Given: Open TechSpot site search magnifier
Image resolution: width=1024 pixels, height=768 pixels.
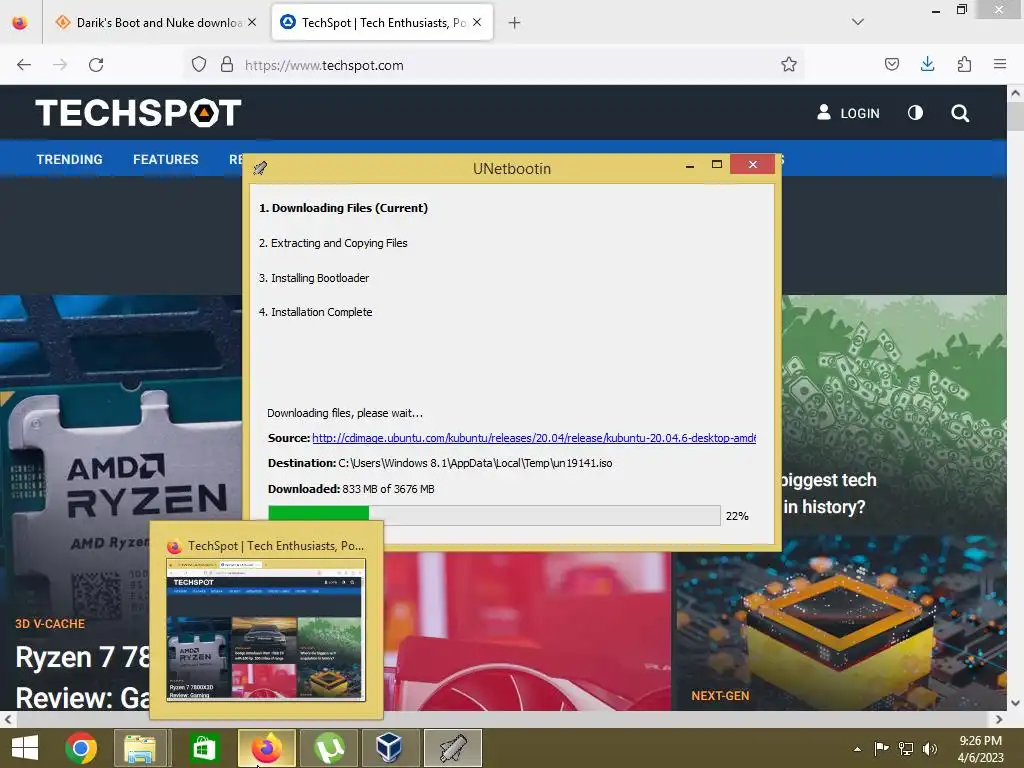Looking at the screenshot, I should point(960,113).
